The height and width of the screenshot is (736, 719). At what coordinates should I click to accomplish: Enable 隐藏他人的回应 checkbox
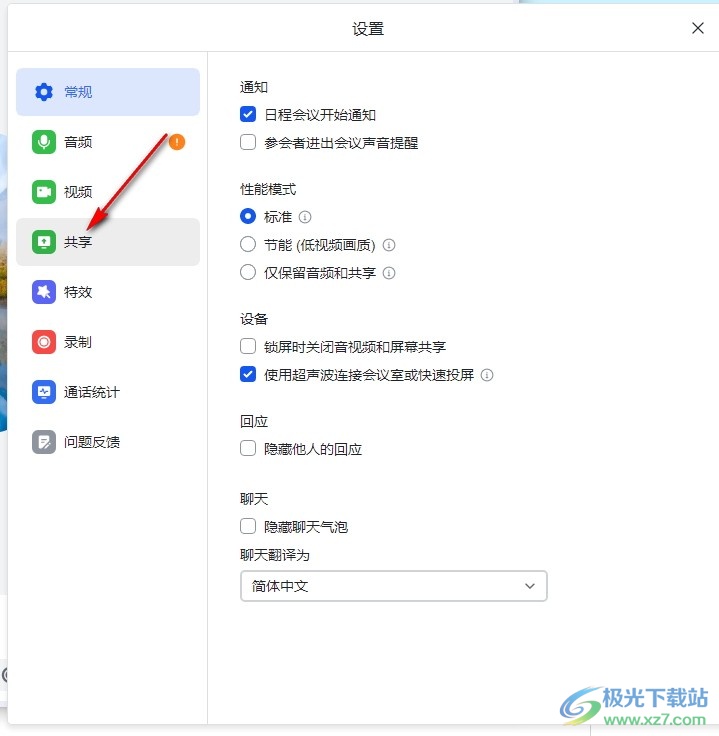click(248, 448)
